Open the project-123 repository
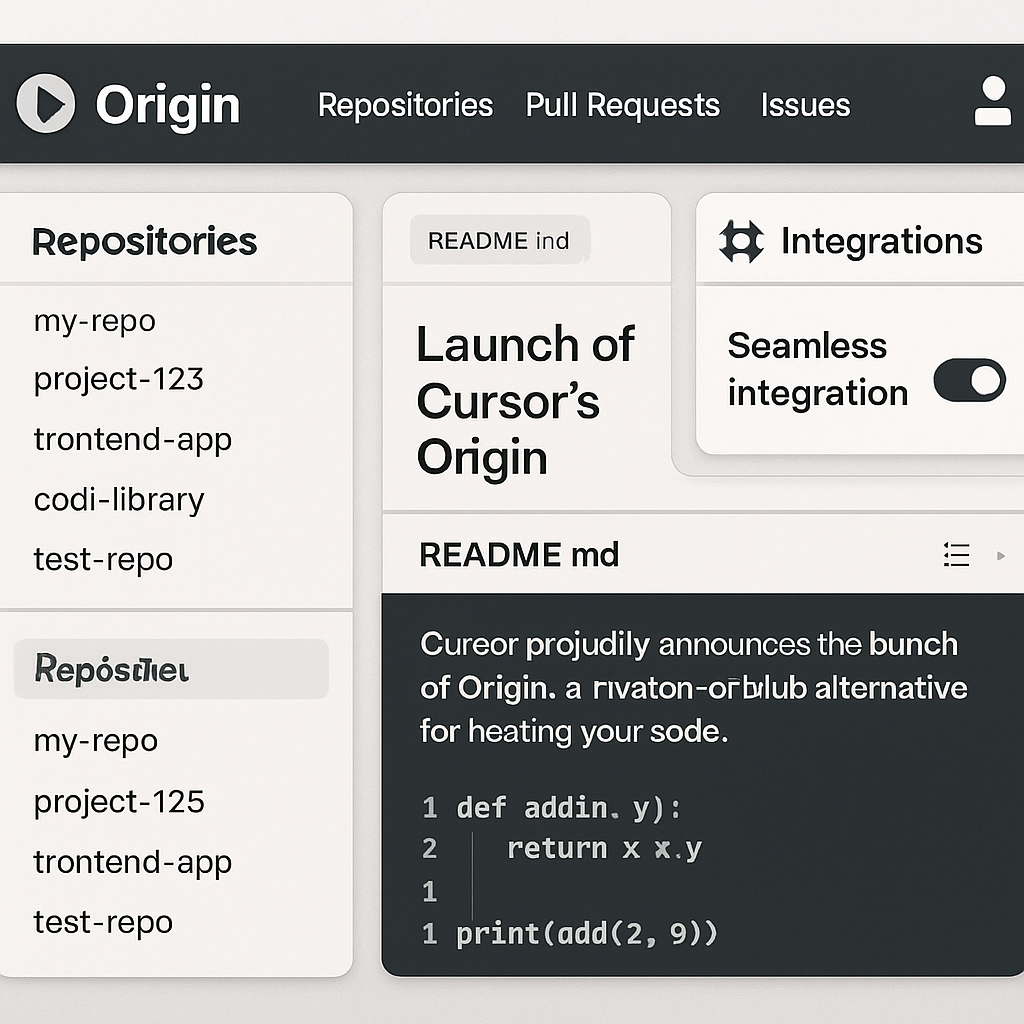This screenshot has height=1024, width=1024. (x=119, y=379)
